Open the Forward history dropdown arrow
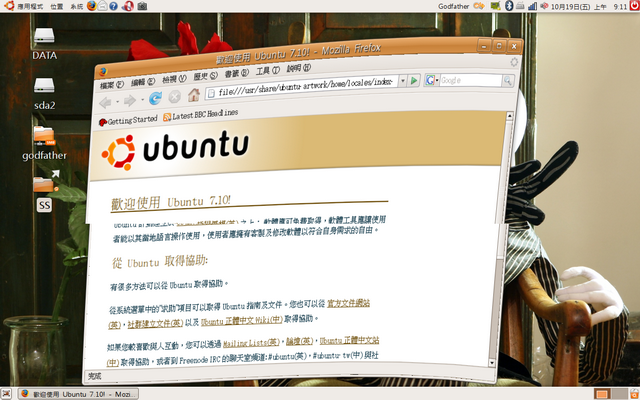Viewport: 640px width, 400px height. [x=142, y=99]
